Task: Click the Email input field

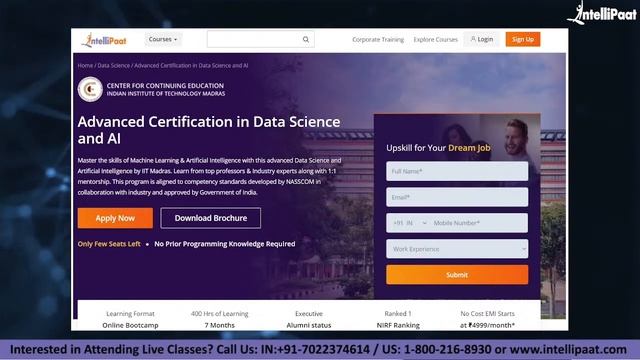Action: (x=457, y=197)
